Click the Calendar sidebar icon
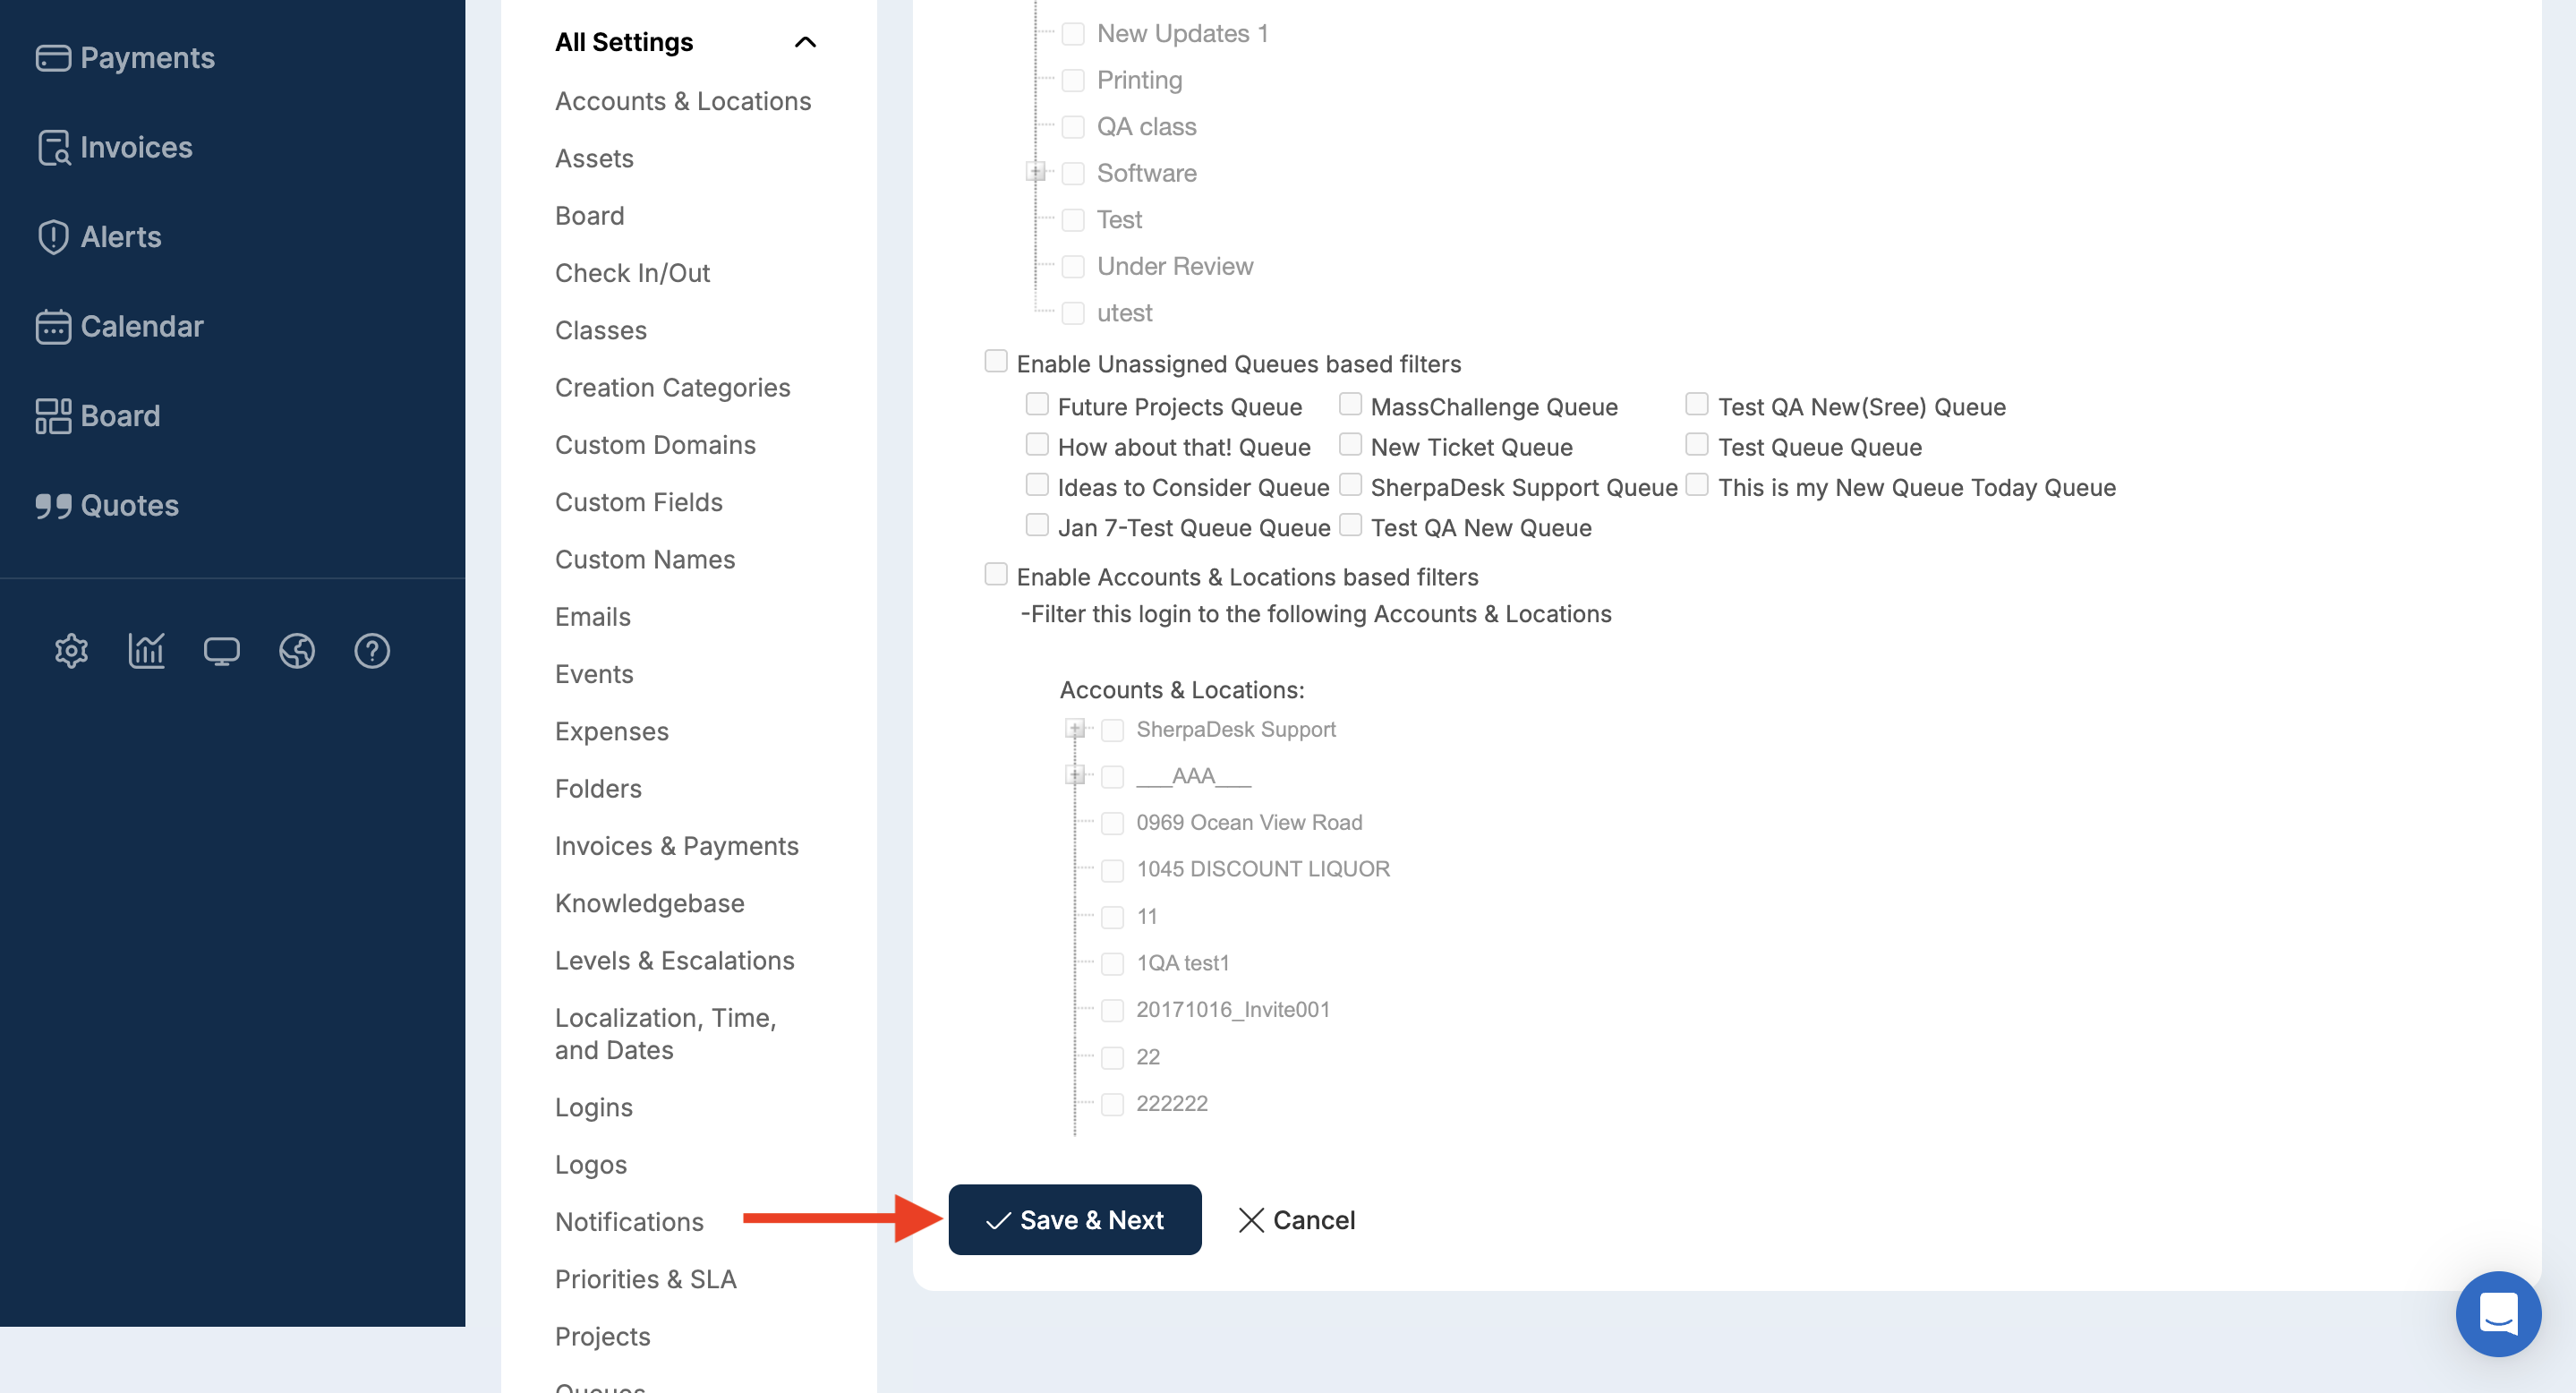Viewport: 2576px width, 1393px height. tap(53, 327)
